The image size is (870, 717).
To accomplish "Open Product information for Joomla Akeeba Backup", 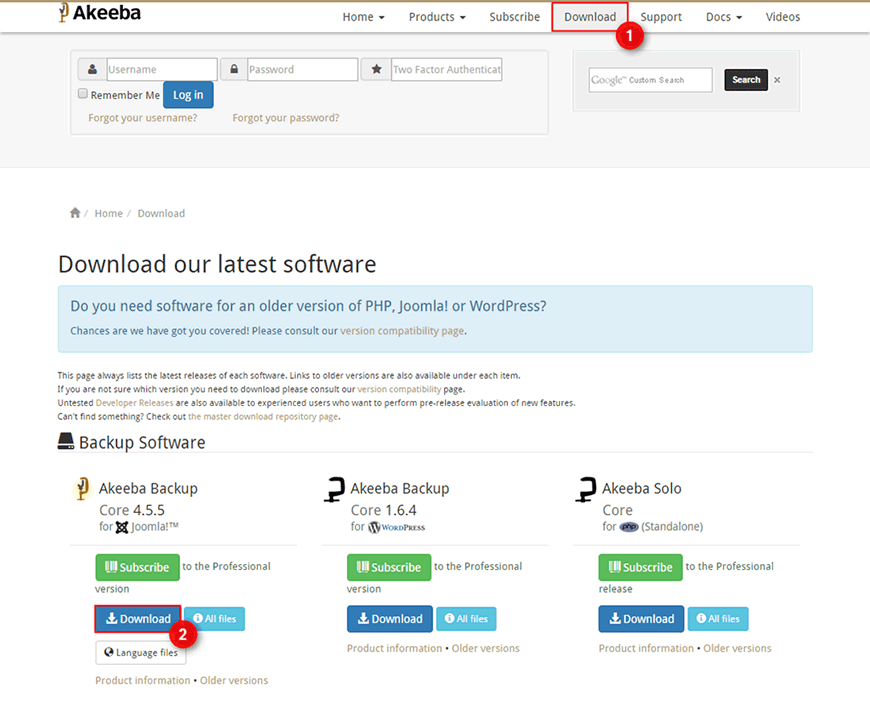I will click(x=143, y=680).
